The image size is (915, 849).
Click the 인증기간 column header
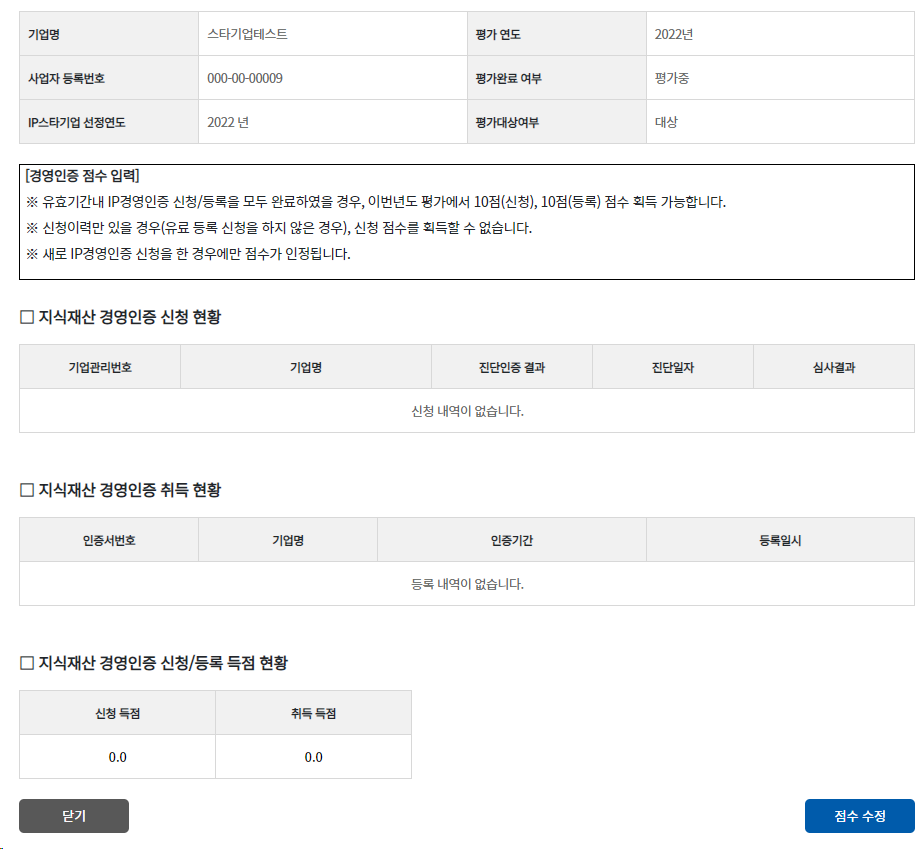click(x=512, y=540)
